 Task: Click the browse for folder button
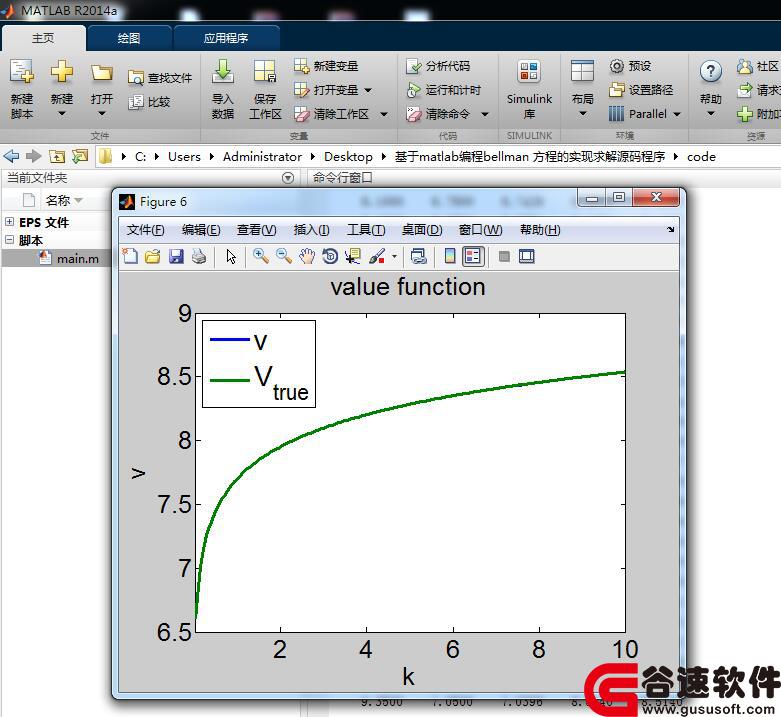[x=79, y=157]
